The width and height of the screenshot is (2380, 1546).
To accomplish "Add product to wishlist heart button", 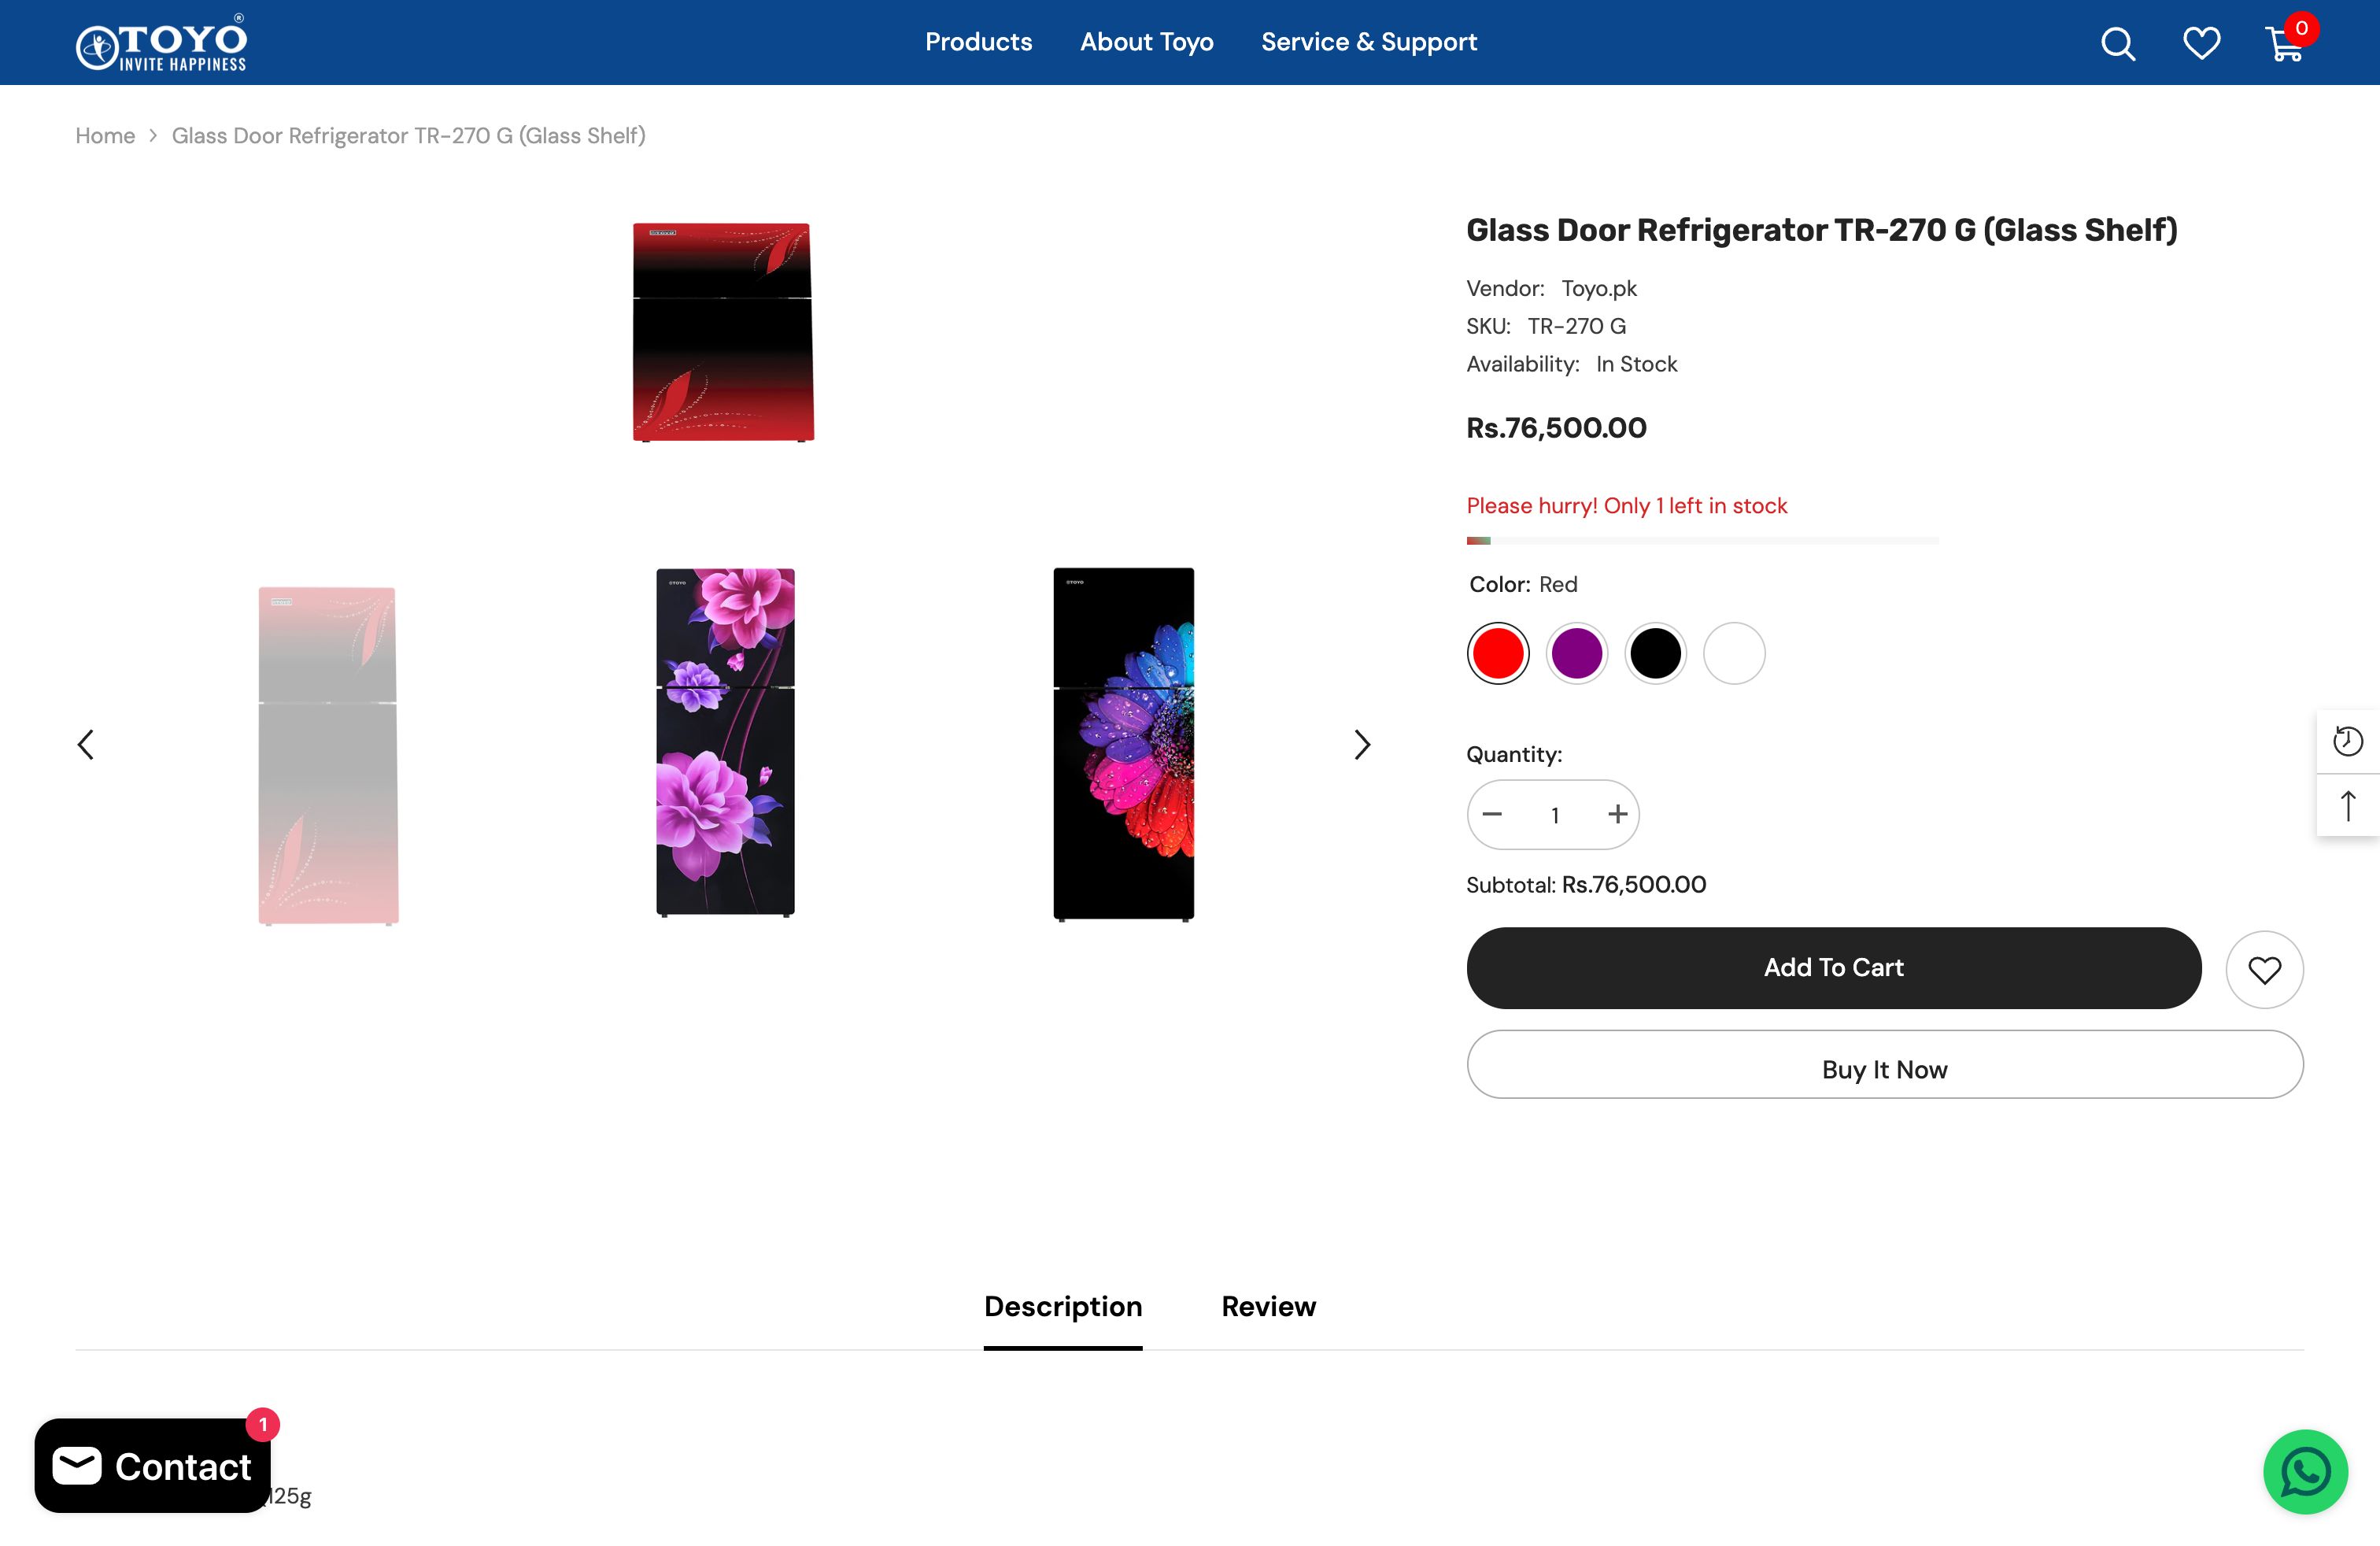I will point(2264,969).
